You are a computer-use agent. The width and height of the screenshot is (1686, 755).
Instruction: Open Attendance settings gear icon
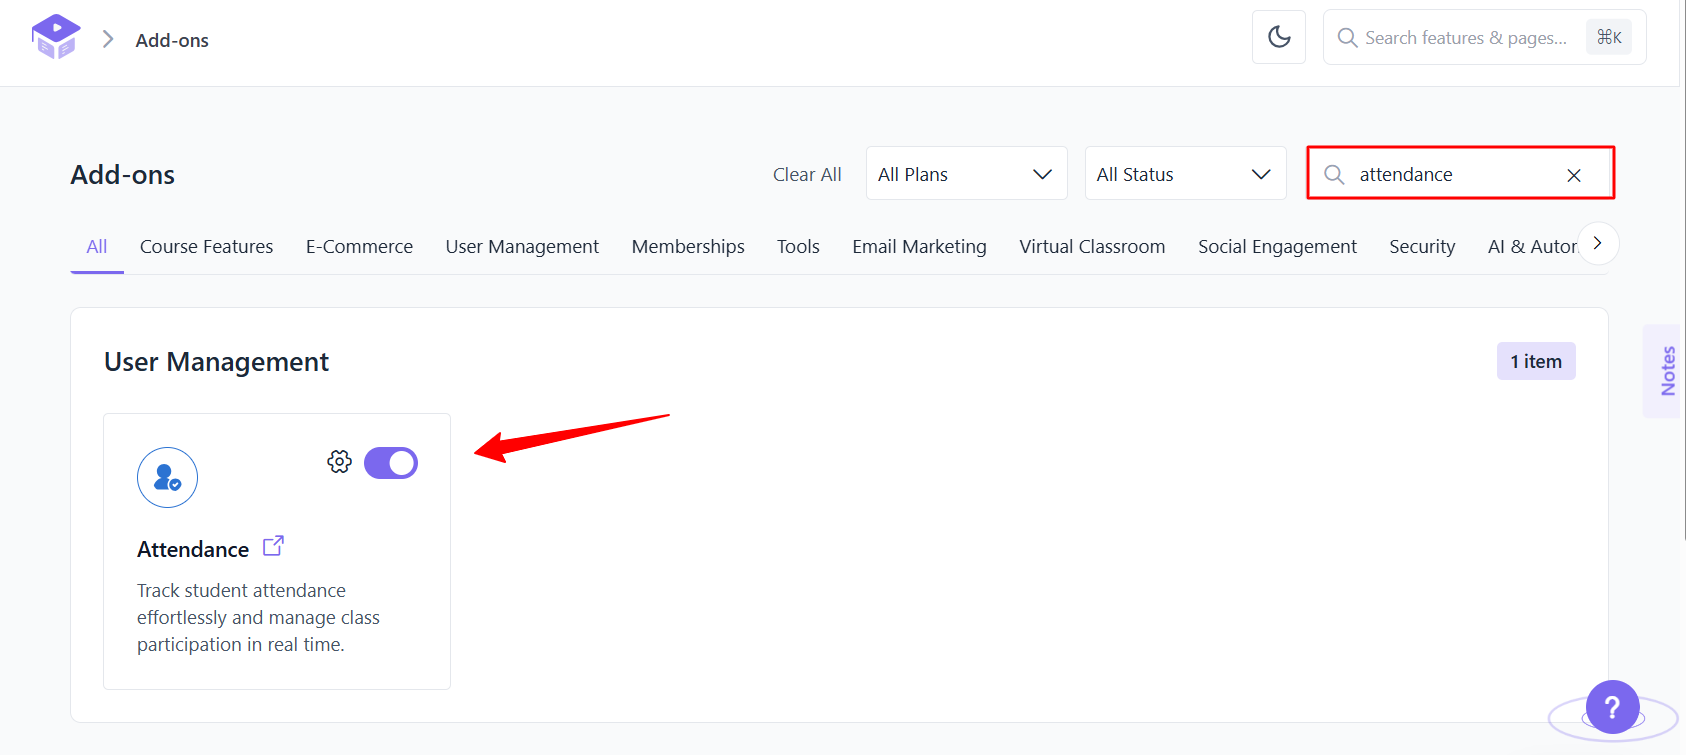point(340,461)
